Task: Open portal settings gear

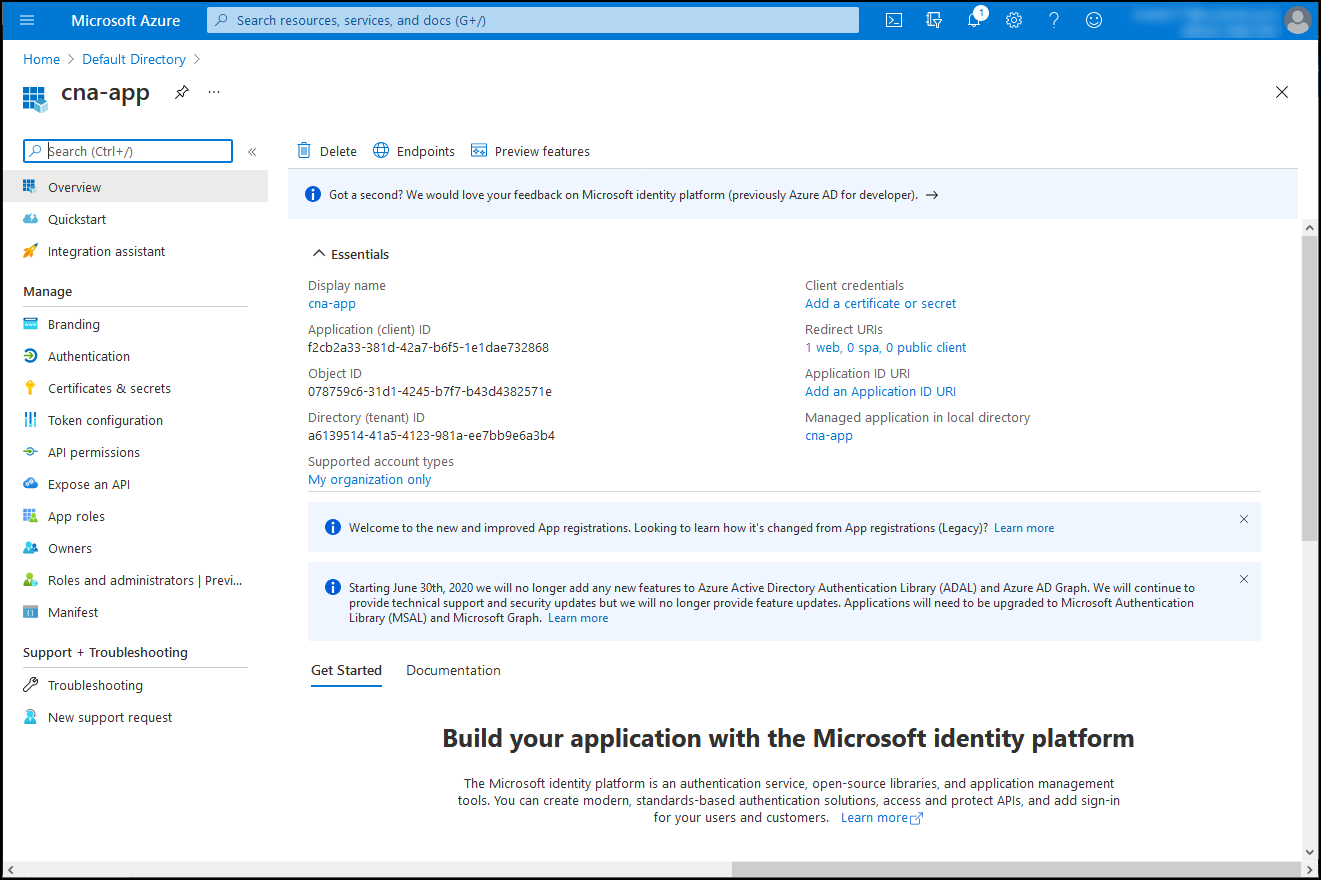Action: pos(1014,20)
